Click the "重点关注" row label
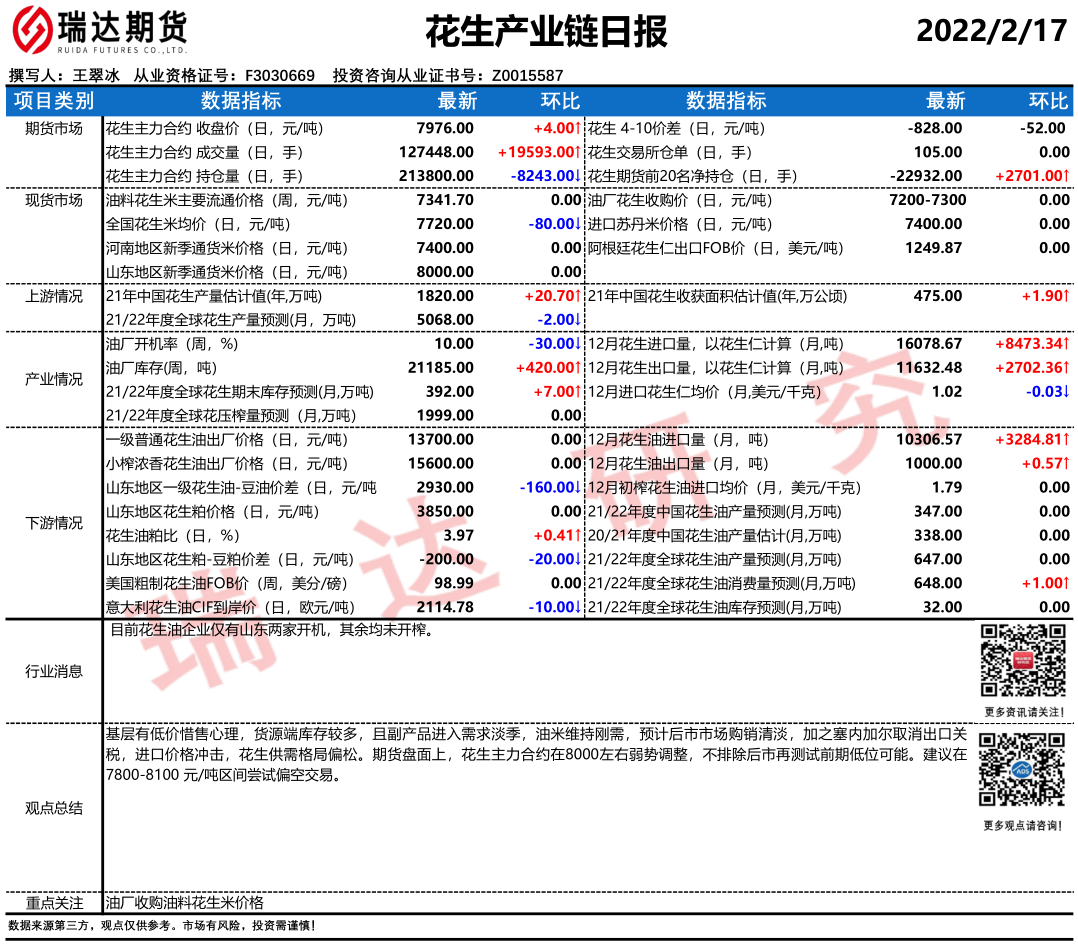1078x945 pixels. click(x=54, y=902)
